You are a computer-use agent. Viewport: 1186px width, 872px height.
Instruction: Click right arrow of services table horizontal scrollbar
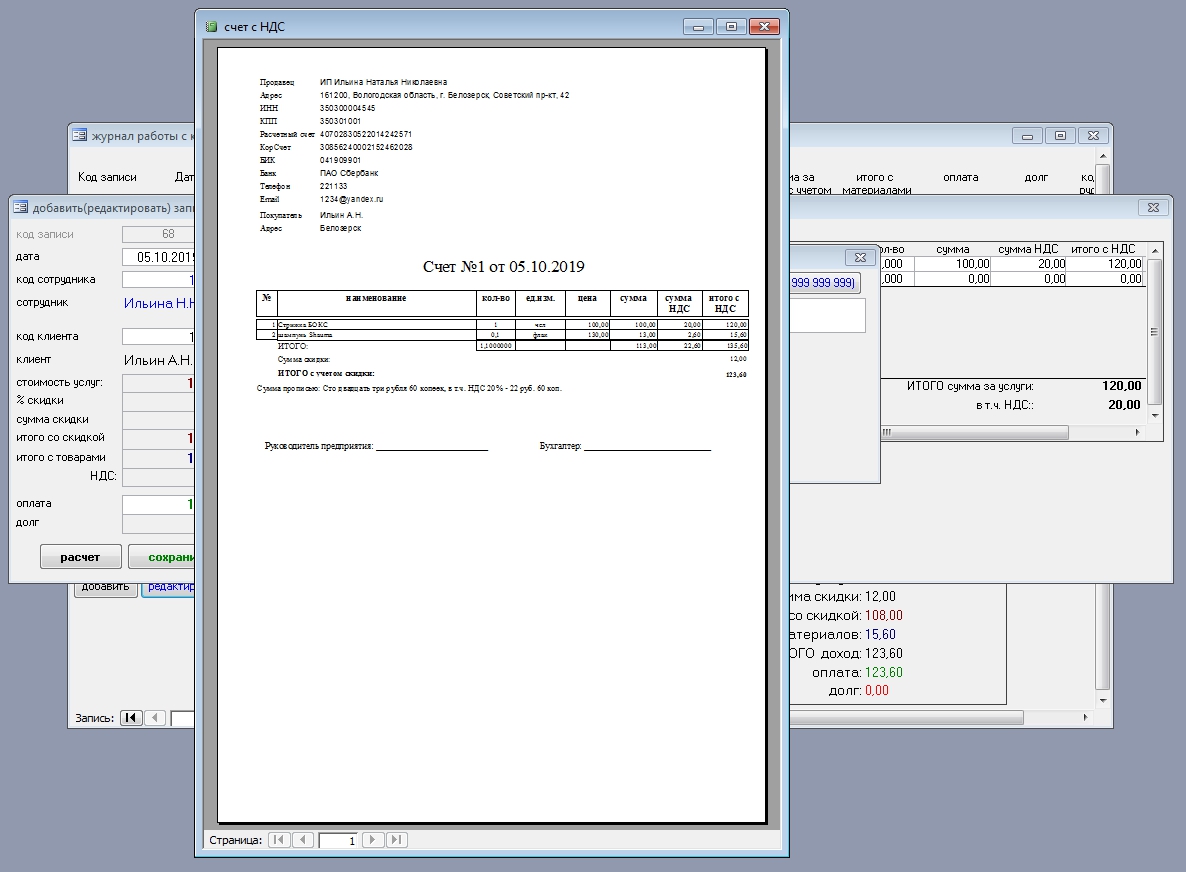pos(1137,433)
